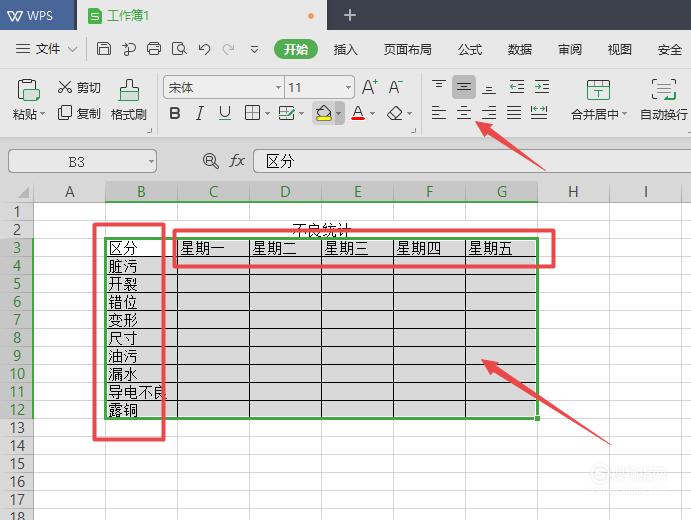
Task: Cut the selected cells with 剪切
Action: [x=79, y=87]
